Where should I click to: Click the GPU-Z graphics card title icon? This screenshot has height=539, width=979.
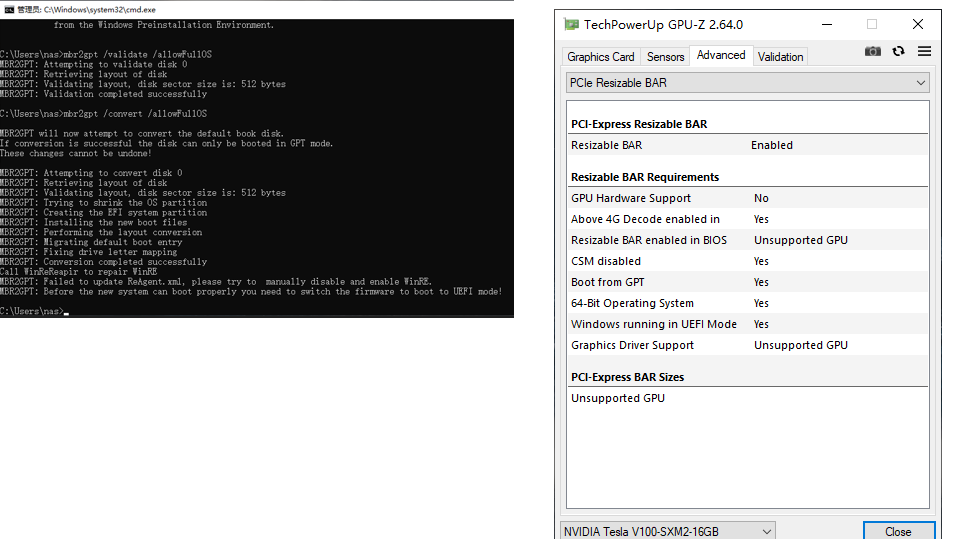(571, 24)
